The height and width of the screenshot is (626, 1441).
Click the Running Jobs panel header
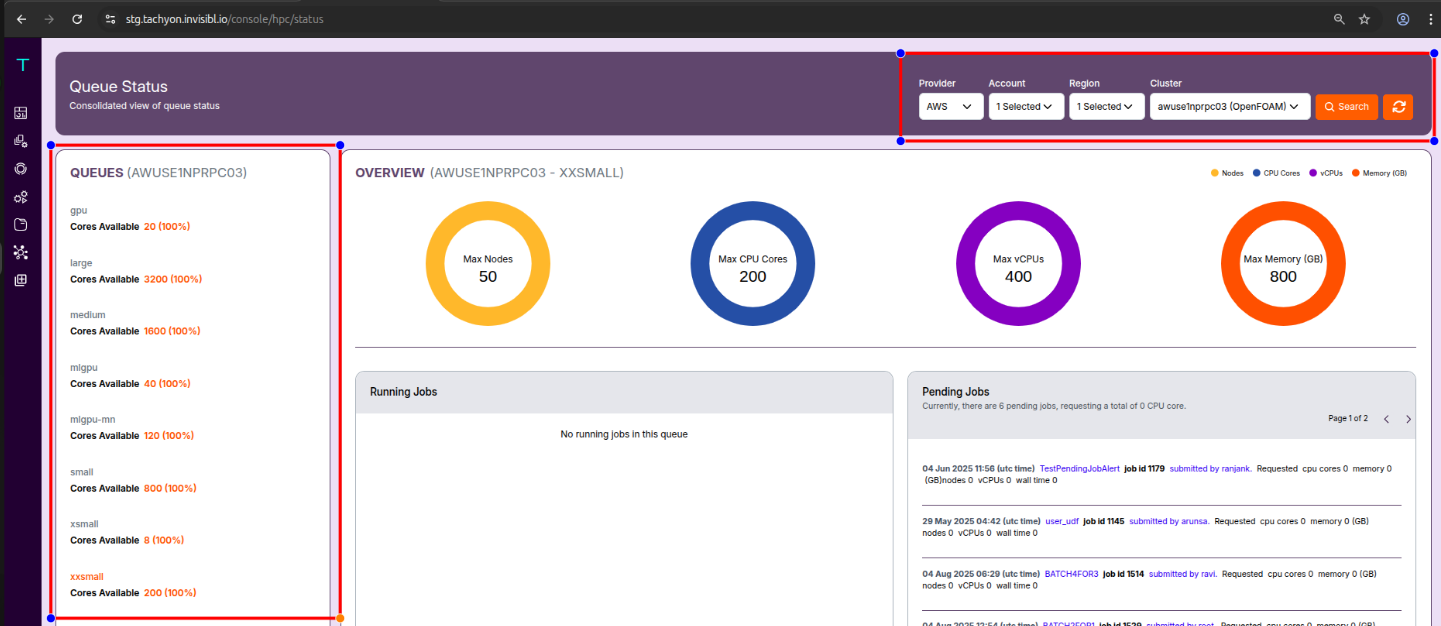point(624,392)
